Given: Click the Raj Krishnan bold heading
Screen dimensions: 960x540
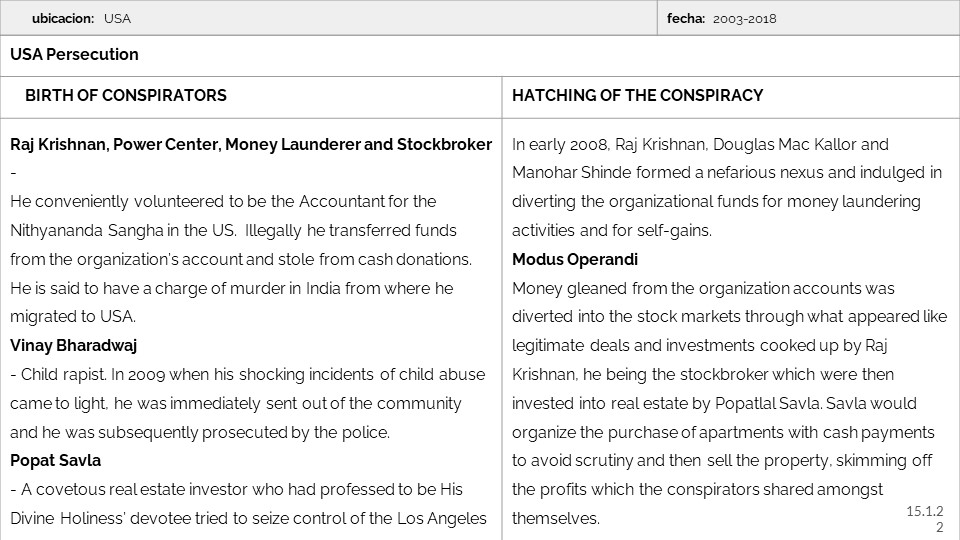Looking at the screenshot, I should (x=250, y=144).
